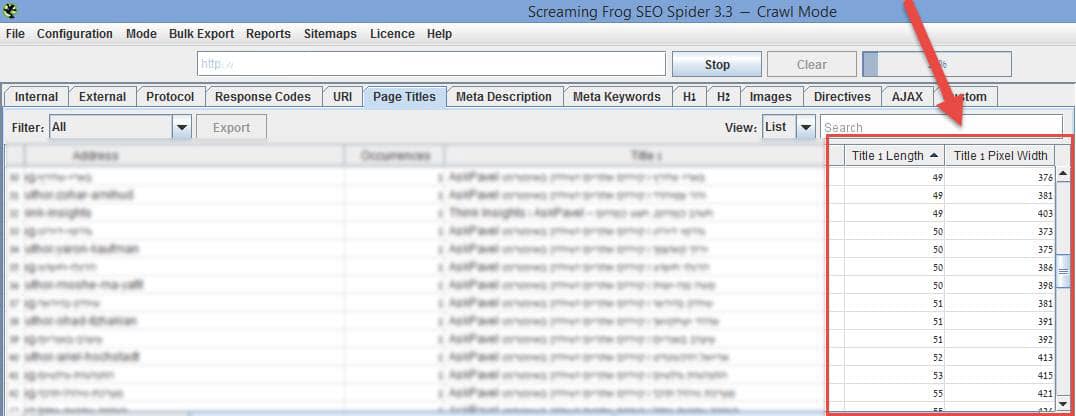
Task: Select the cell with pixel width 415
Action: coord(999,375)
